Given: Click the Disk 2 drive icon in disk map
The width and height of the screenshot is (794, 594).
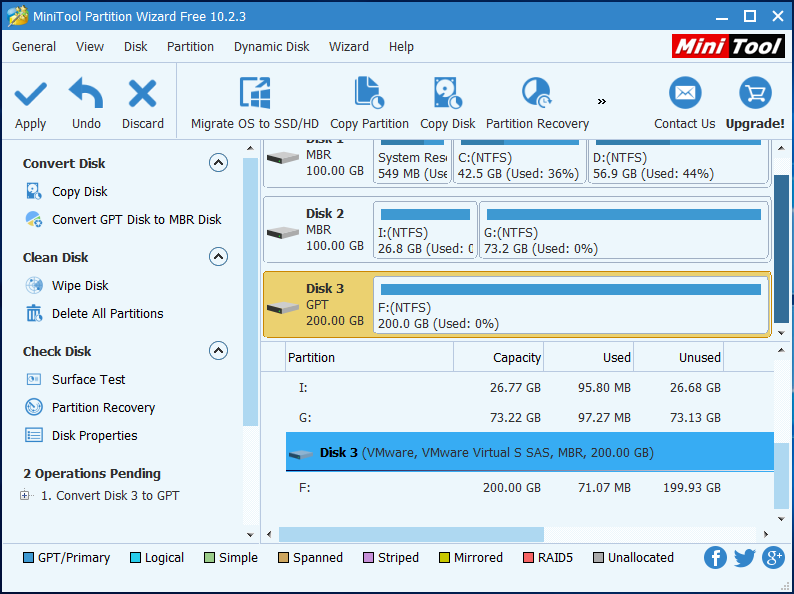Looking at the screenshot, I should point(283,232).
